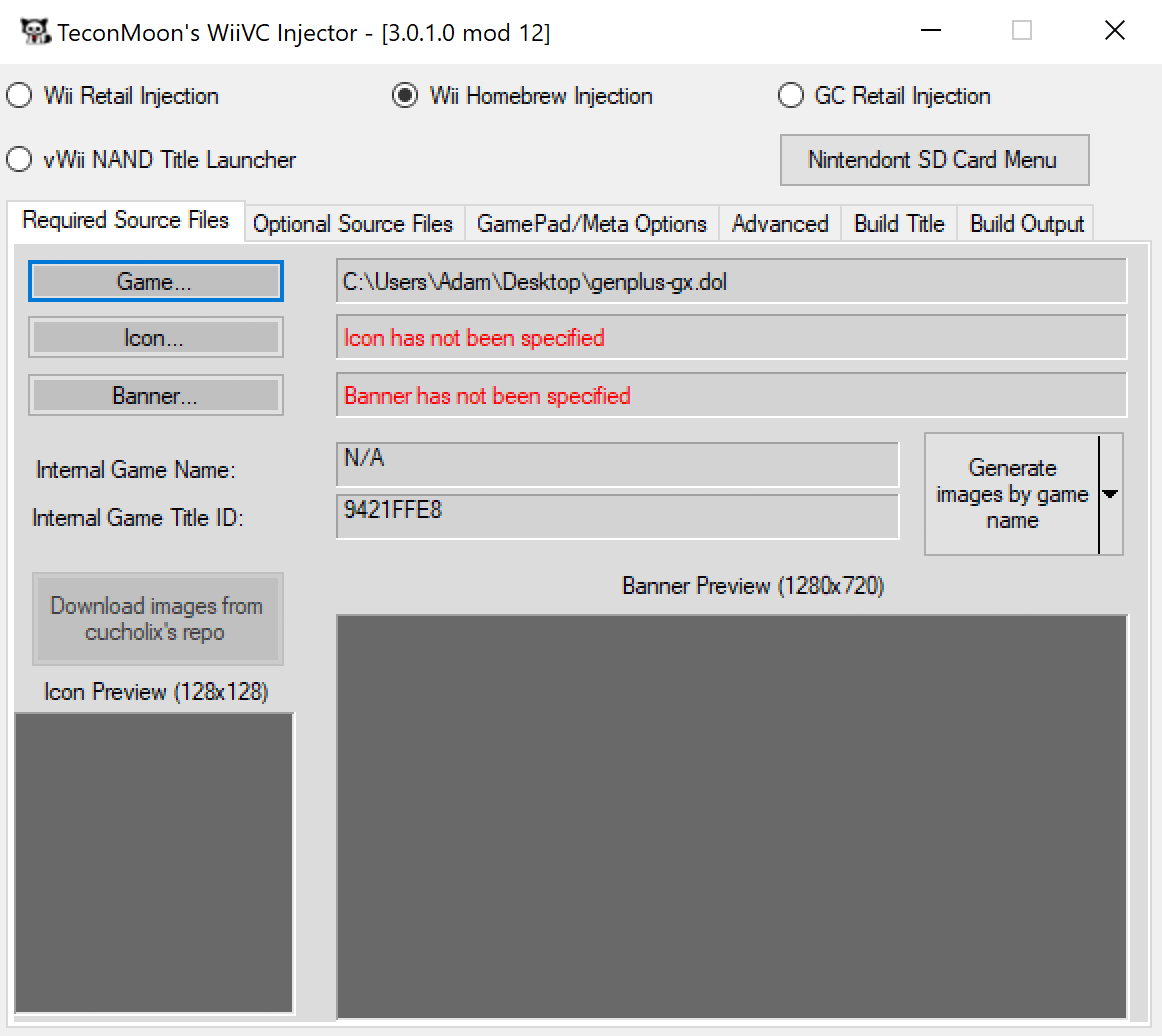
Task: Click the 'Internal Game Title ID:' label
Action: click(138, 517)
